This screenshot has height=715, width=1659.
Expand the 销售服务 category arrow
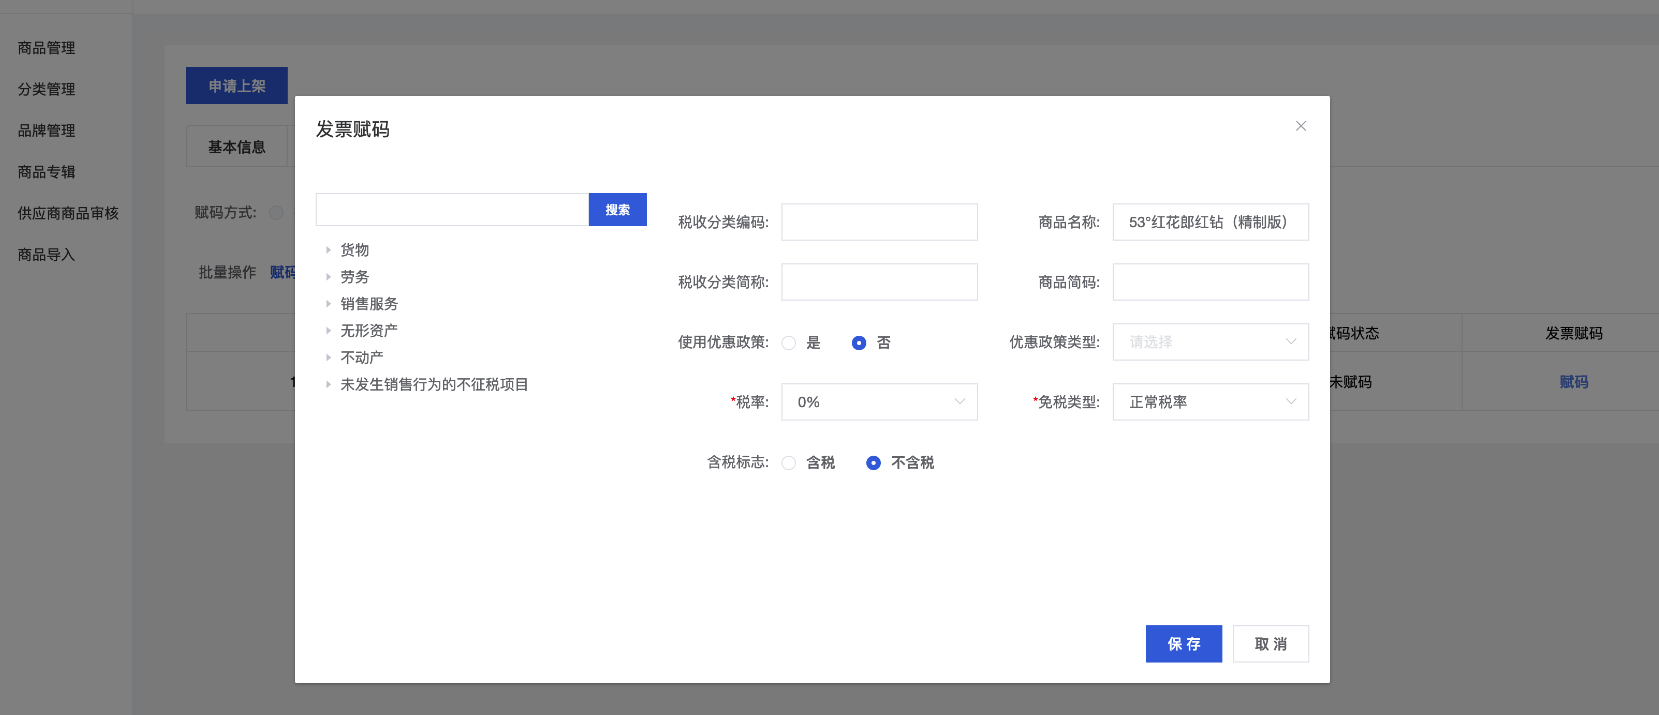tap(328, 304)
